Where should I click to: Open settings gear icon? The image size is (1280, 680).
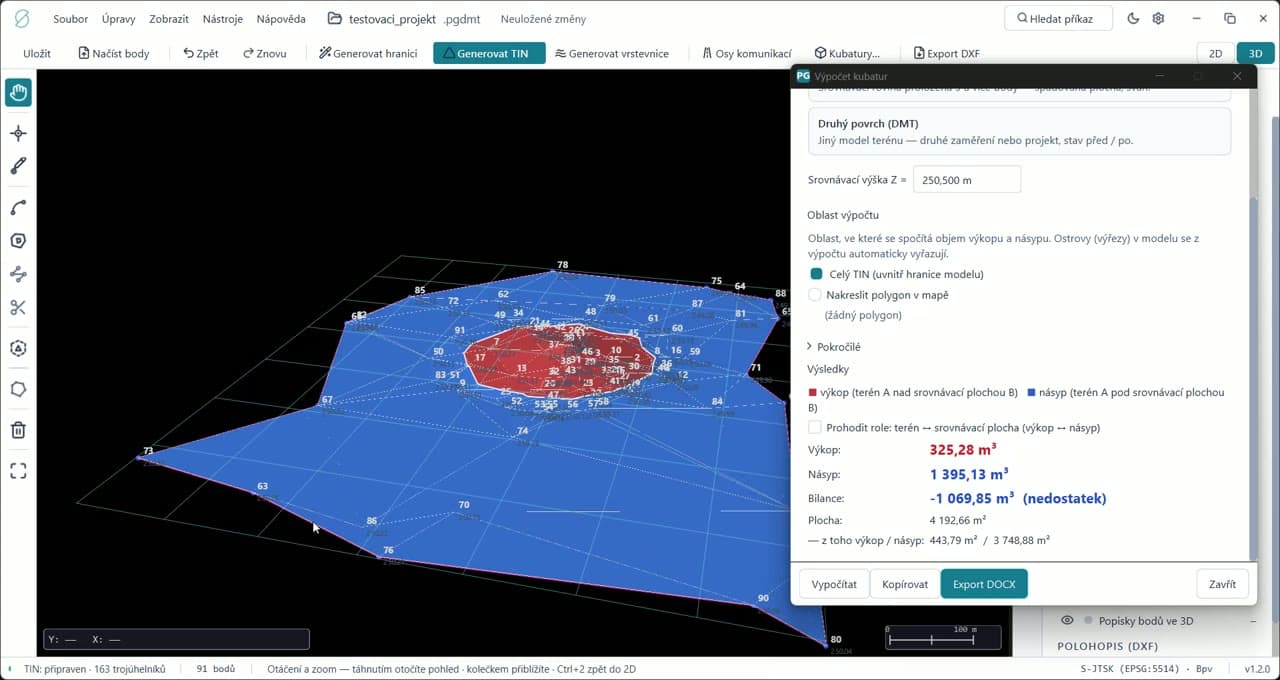tap(1158, 19)
